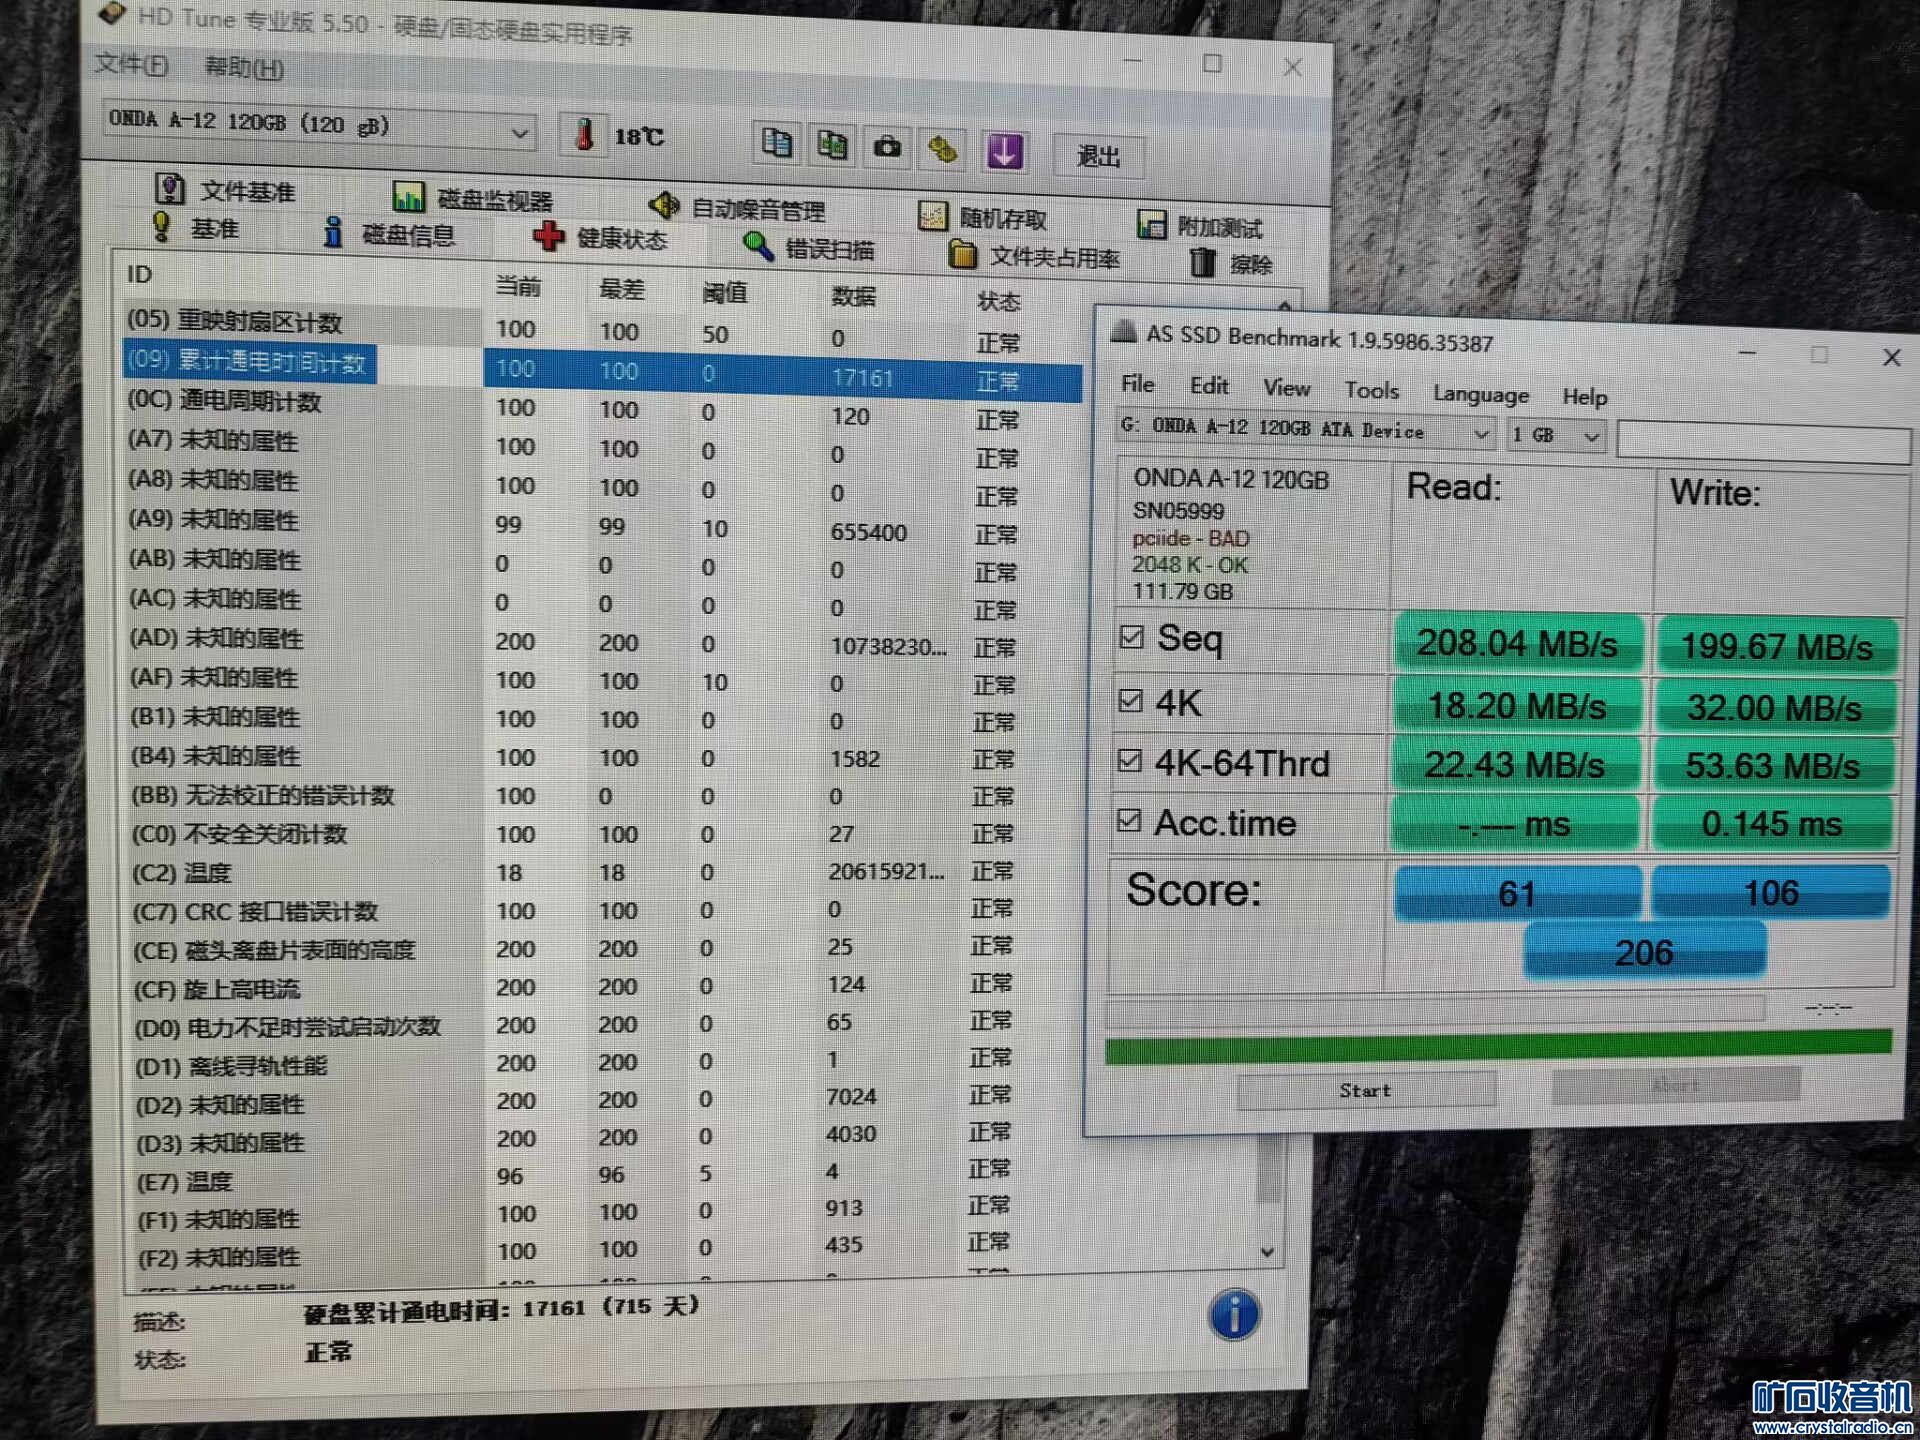Click the 退出 exit button

(x=1098, y=156)
